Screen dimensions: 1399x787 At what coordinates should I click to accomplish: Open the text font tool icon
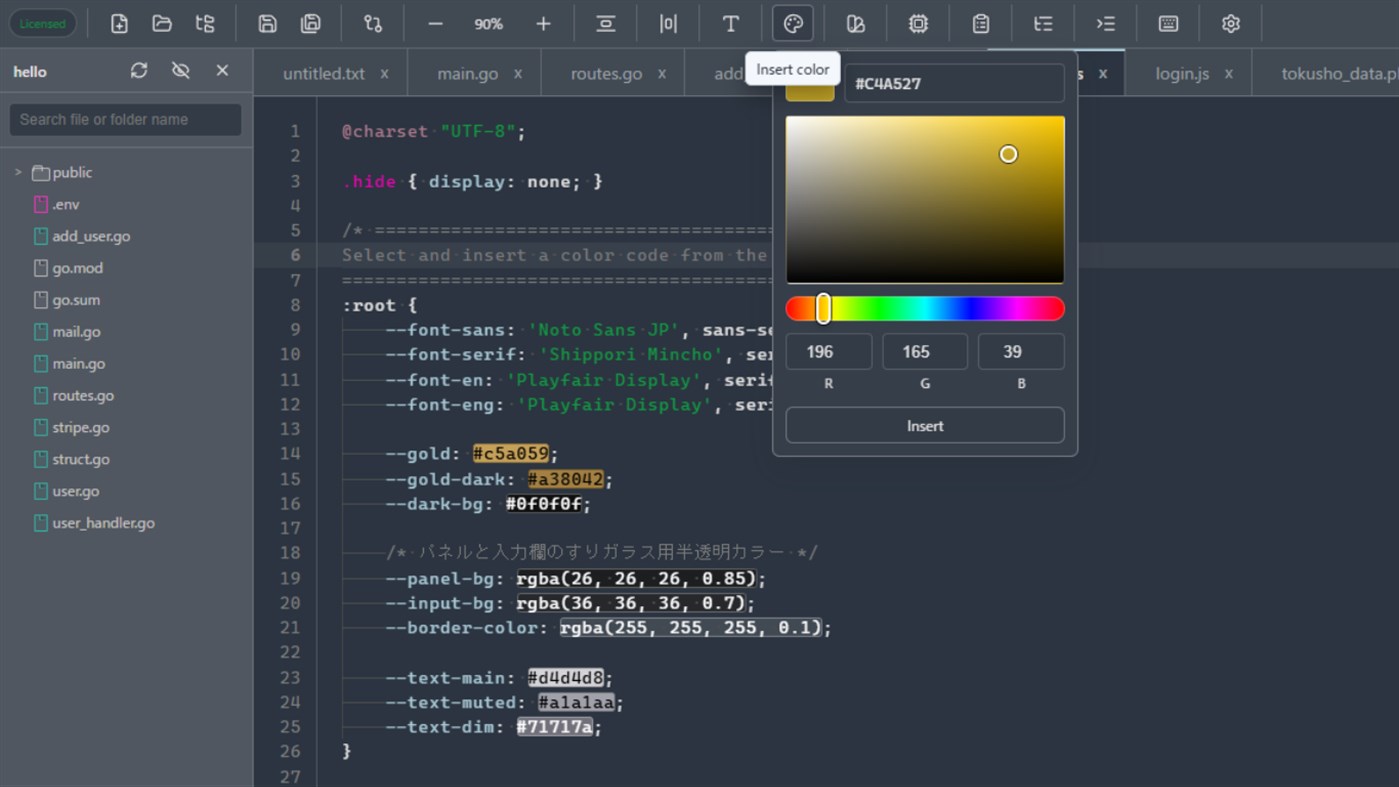pos(730,24)
